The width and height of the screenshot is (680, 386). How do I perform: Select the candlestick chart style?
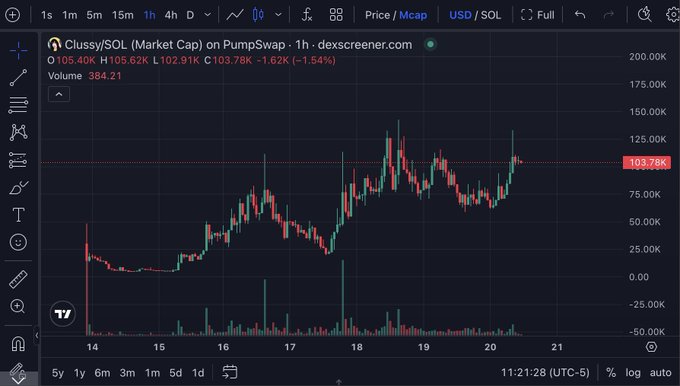258,15
